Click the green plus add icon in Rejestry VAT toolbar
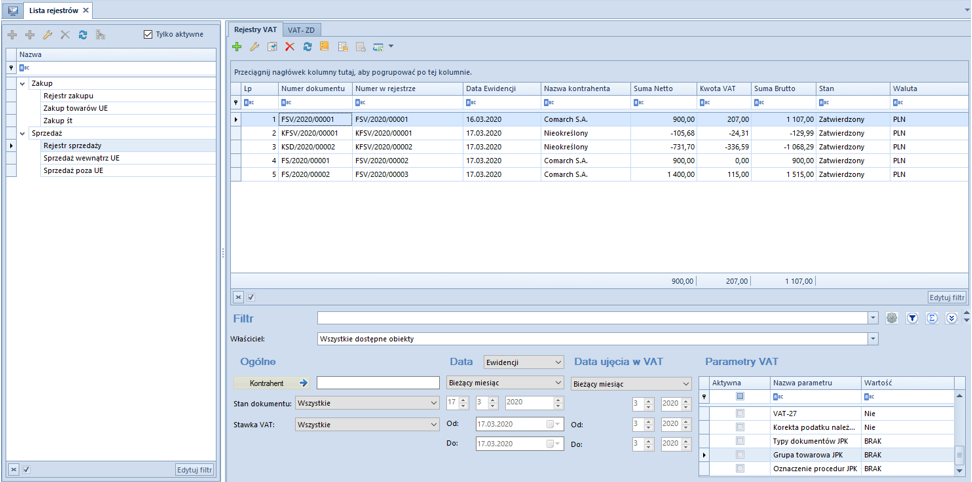This screenshot has width=972, height=482. pyautogui.click(x=237, y=47)
